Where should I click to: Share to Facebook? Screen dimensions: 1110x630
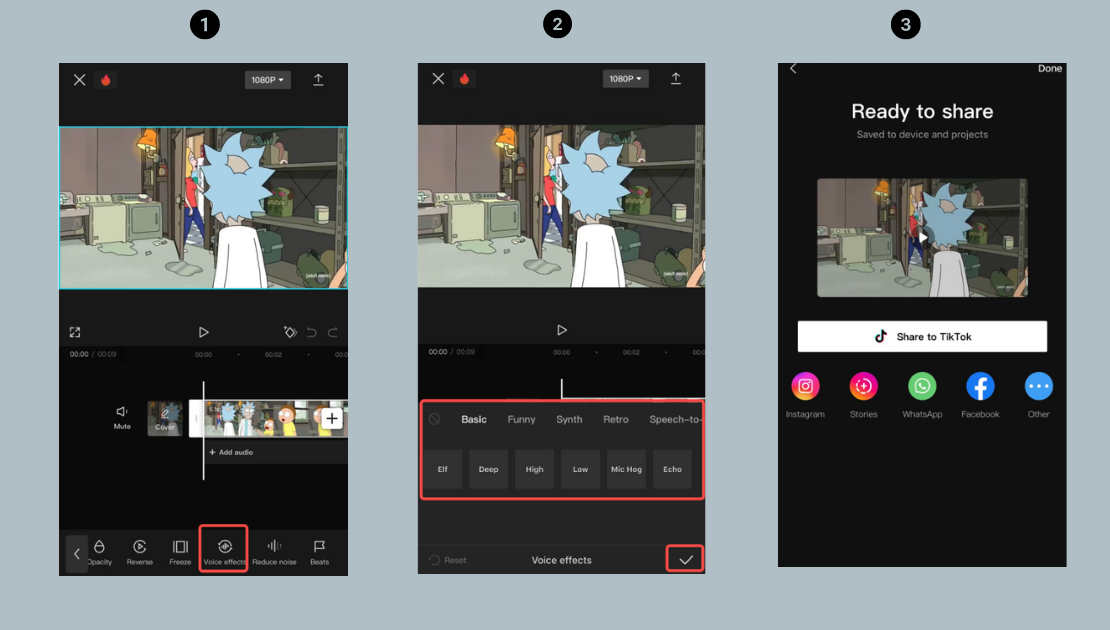(x=980, y=395)
